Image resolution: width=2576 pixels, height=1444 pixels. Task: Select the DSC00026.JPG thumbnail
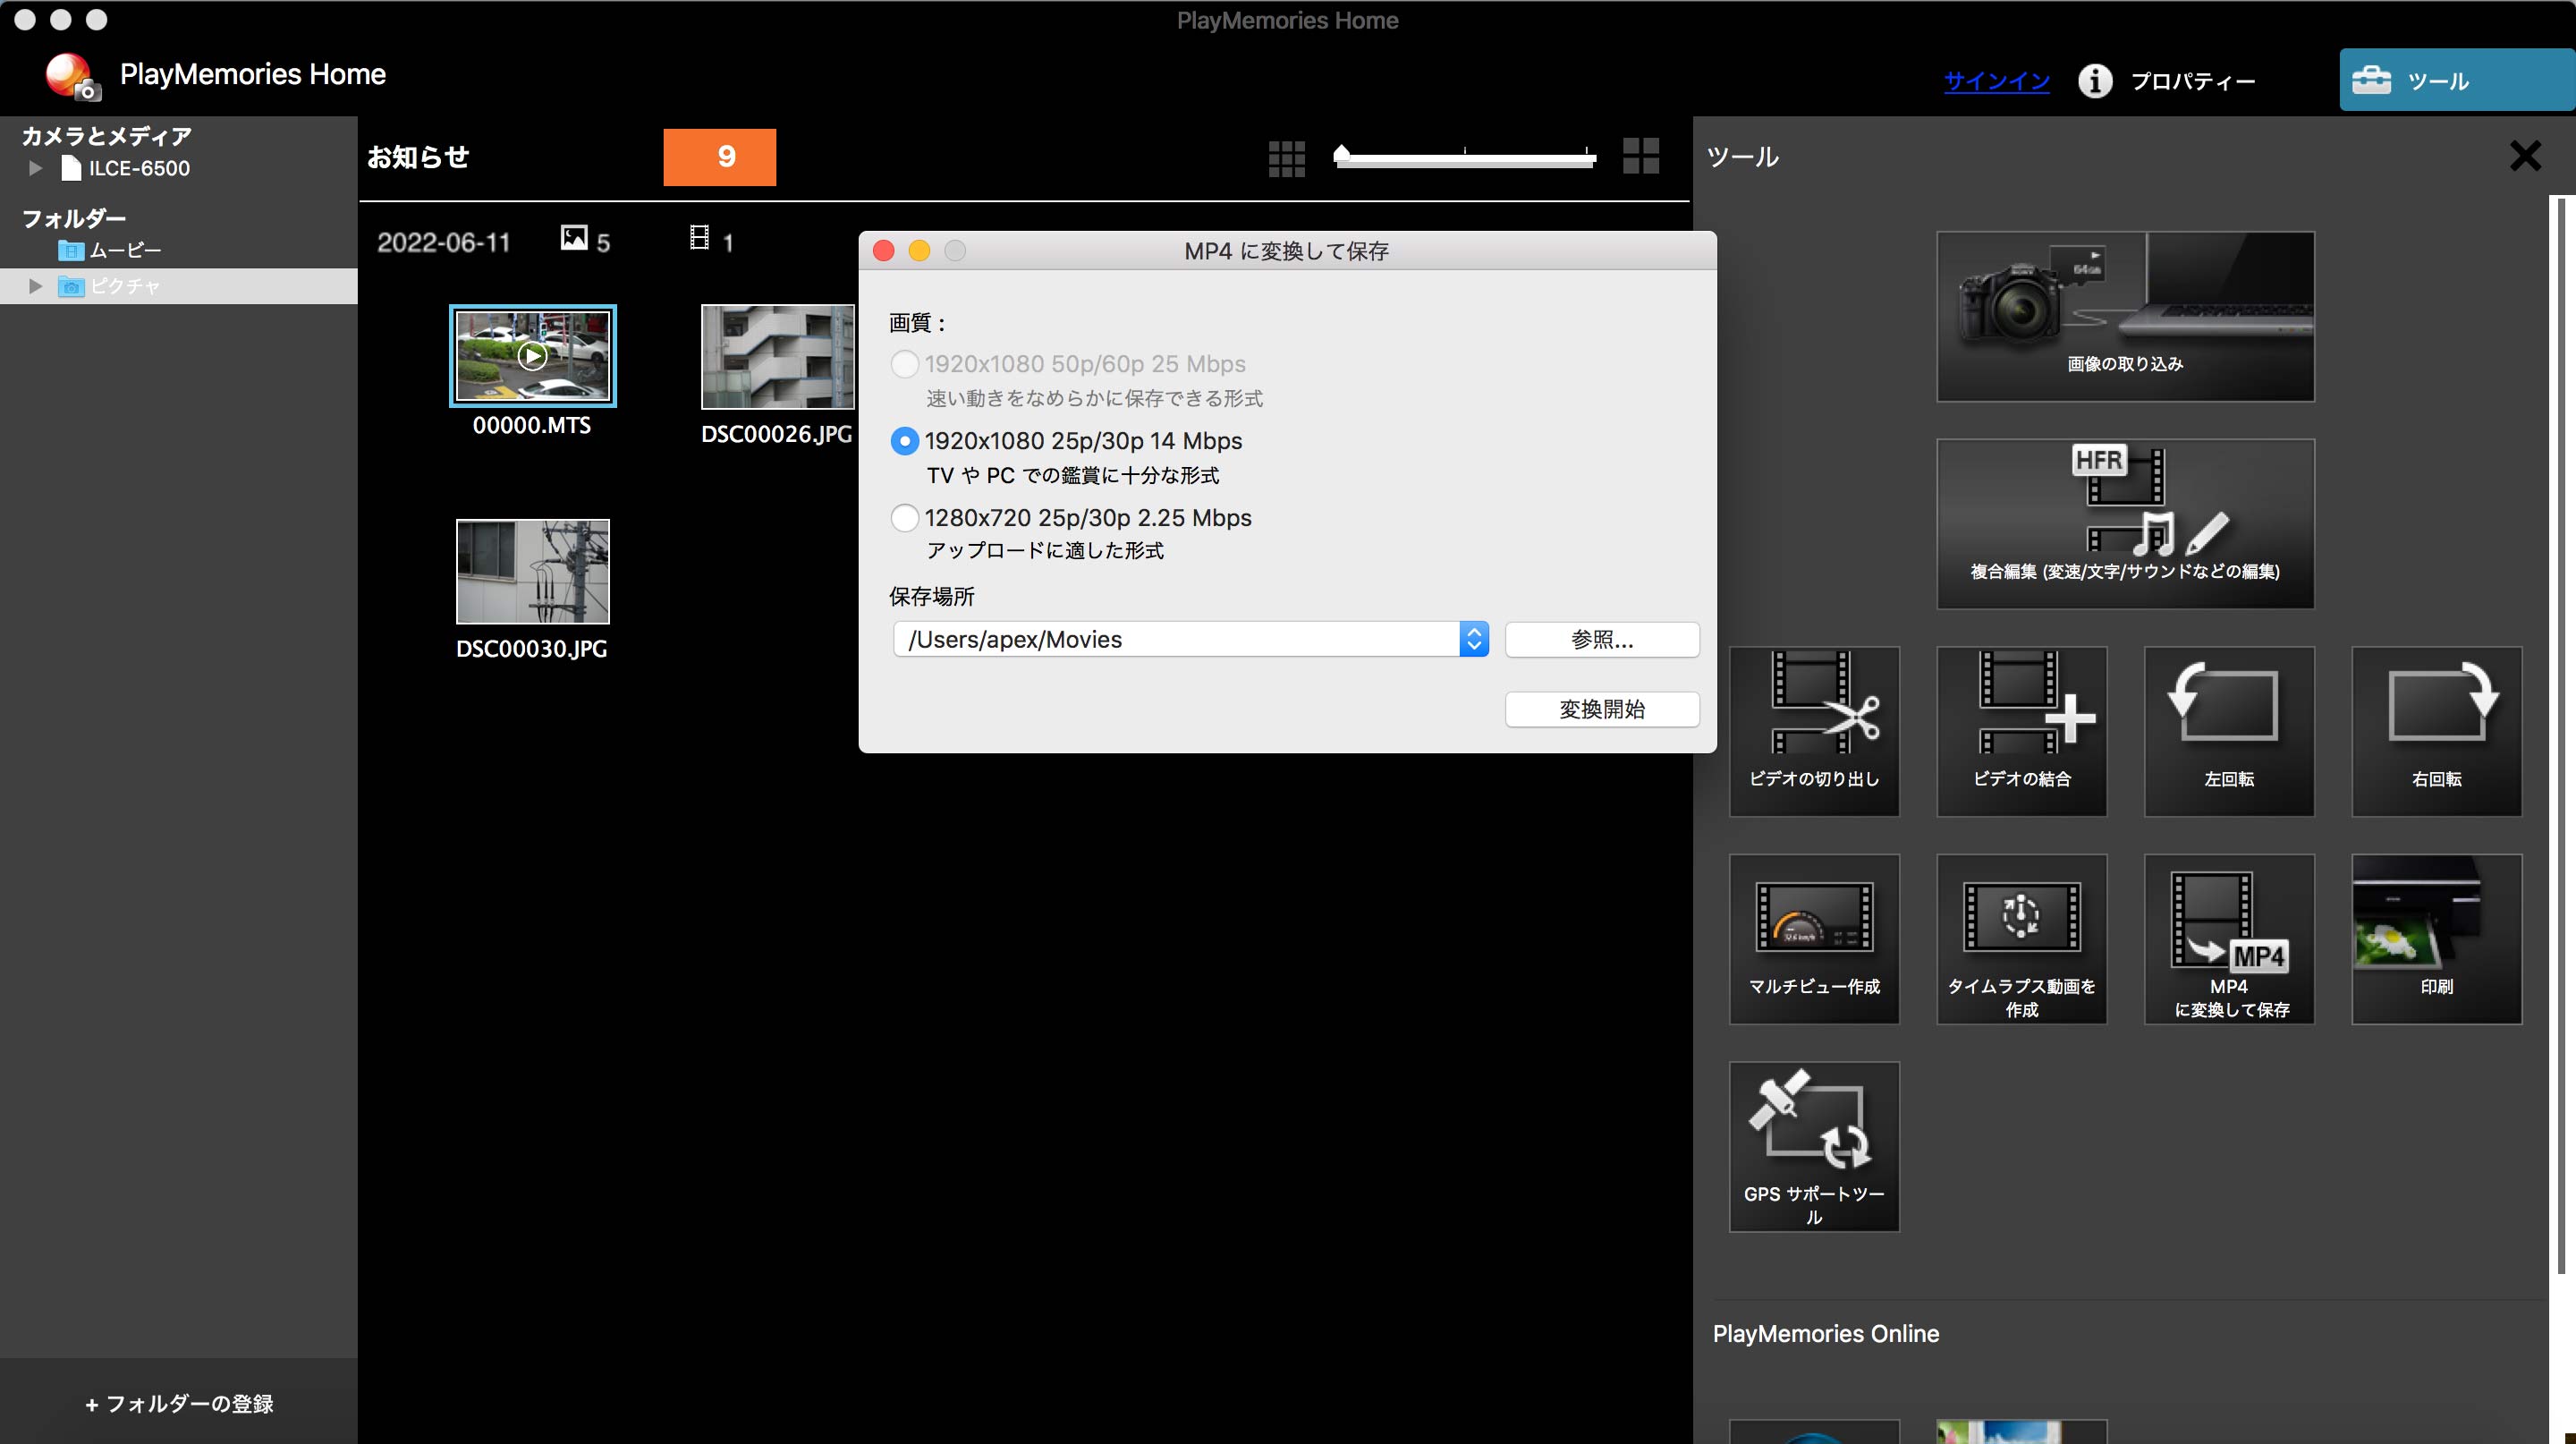coord(777,357)
